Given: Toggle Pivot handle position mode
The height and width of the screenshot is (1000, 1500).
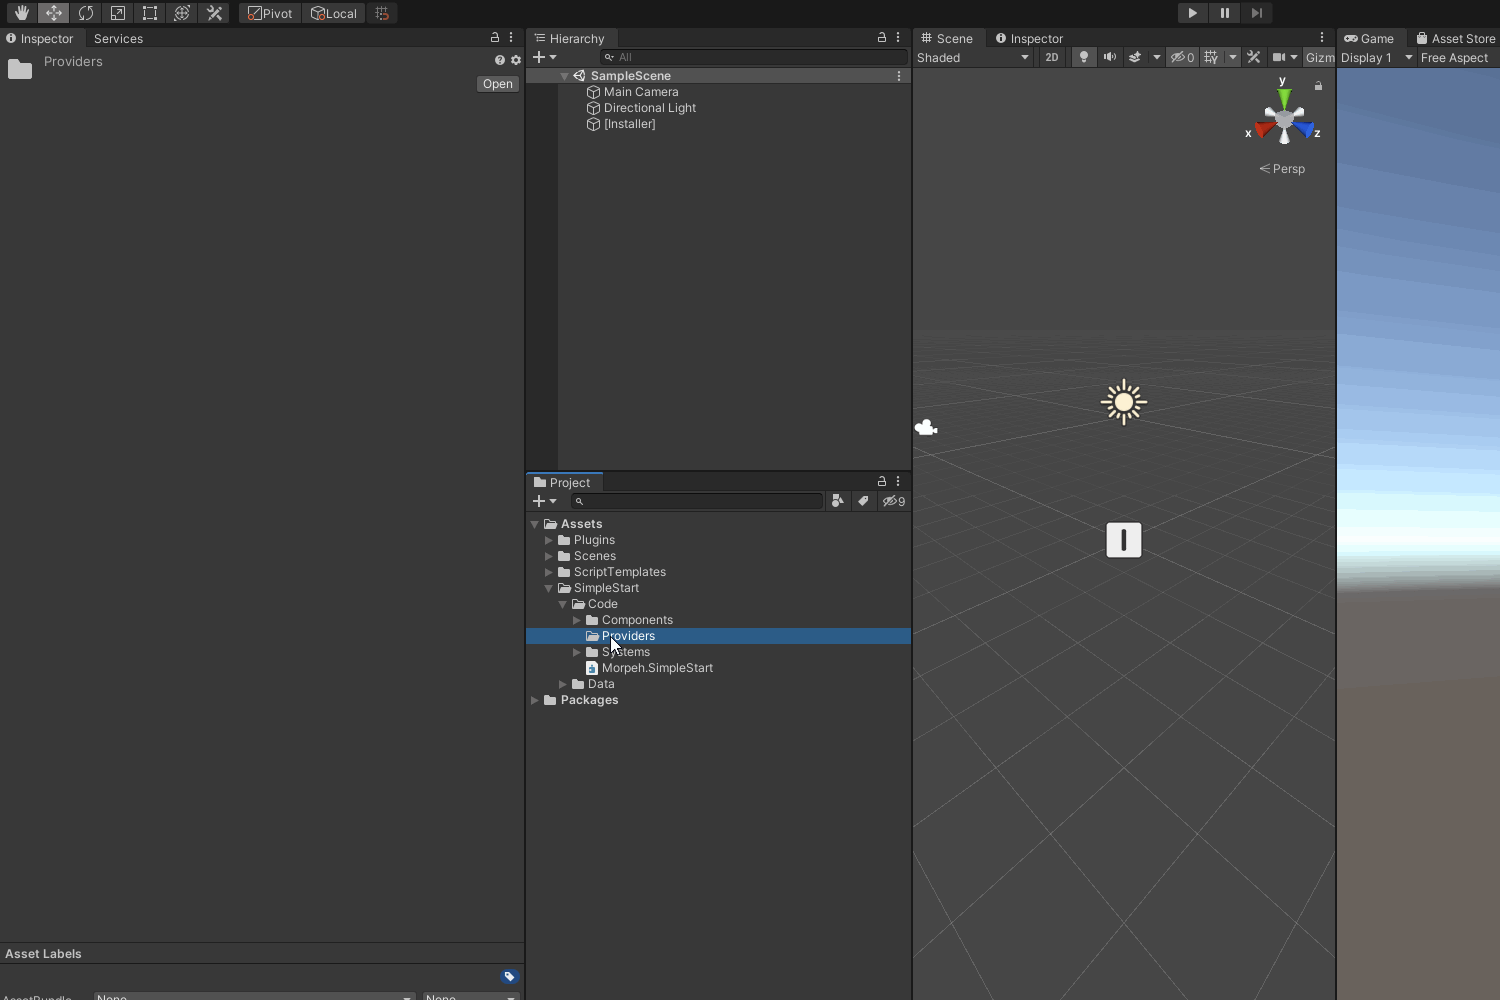Looking at the screenshot, I should (269, 13).
